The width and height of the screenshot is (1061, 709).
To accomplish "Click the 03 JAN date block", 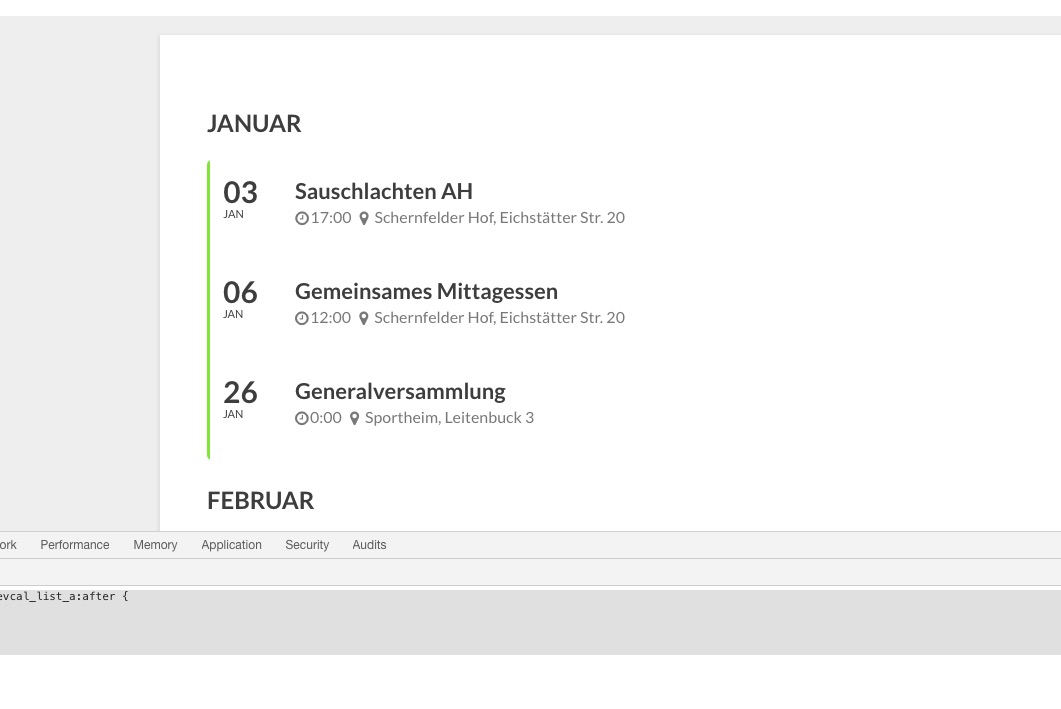I will (240, 199).
